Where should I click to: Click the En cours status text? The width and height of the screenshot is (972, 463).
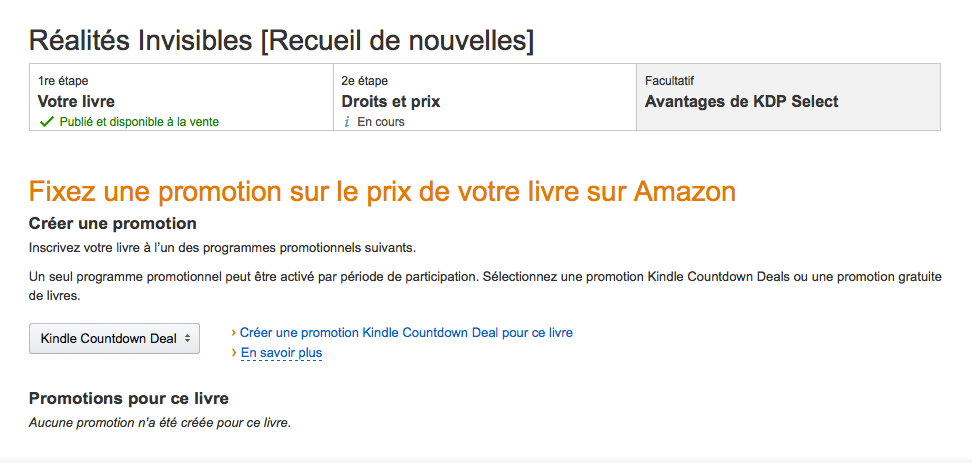(381, 122)
